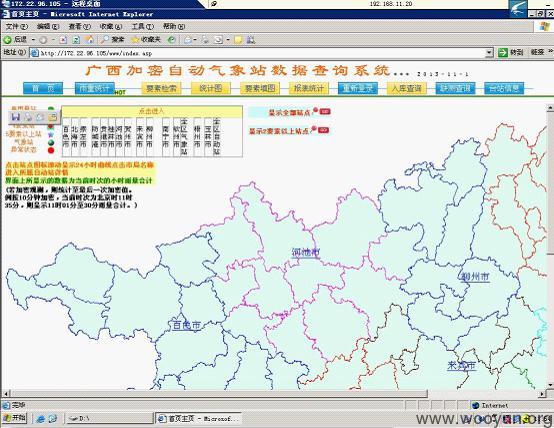
Task: Open the 收藏夹 favorites toolbar button
Action: (146, 40)
